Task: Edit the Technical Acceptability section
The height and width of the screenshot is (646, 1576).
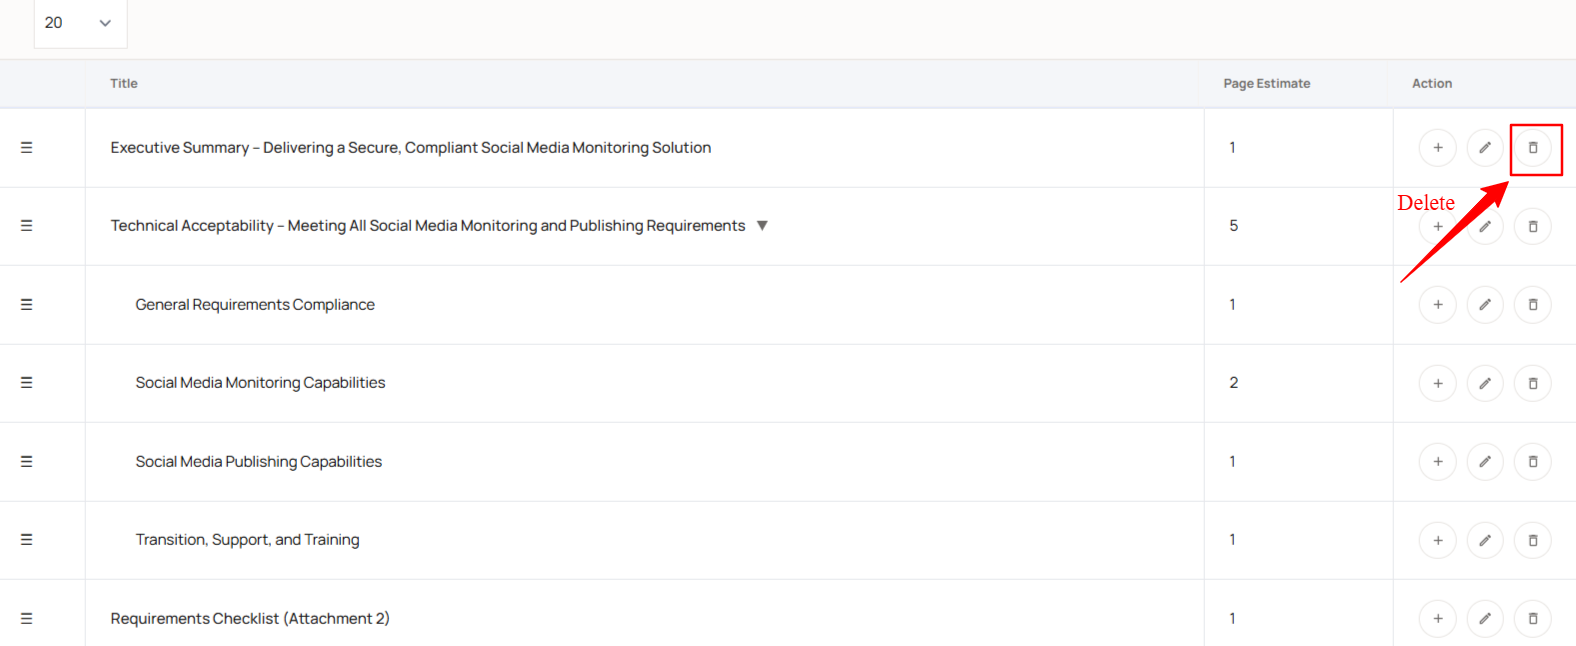Action: pyautogui.click(x=1485, y=226)
